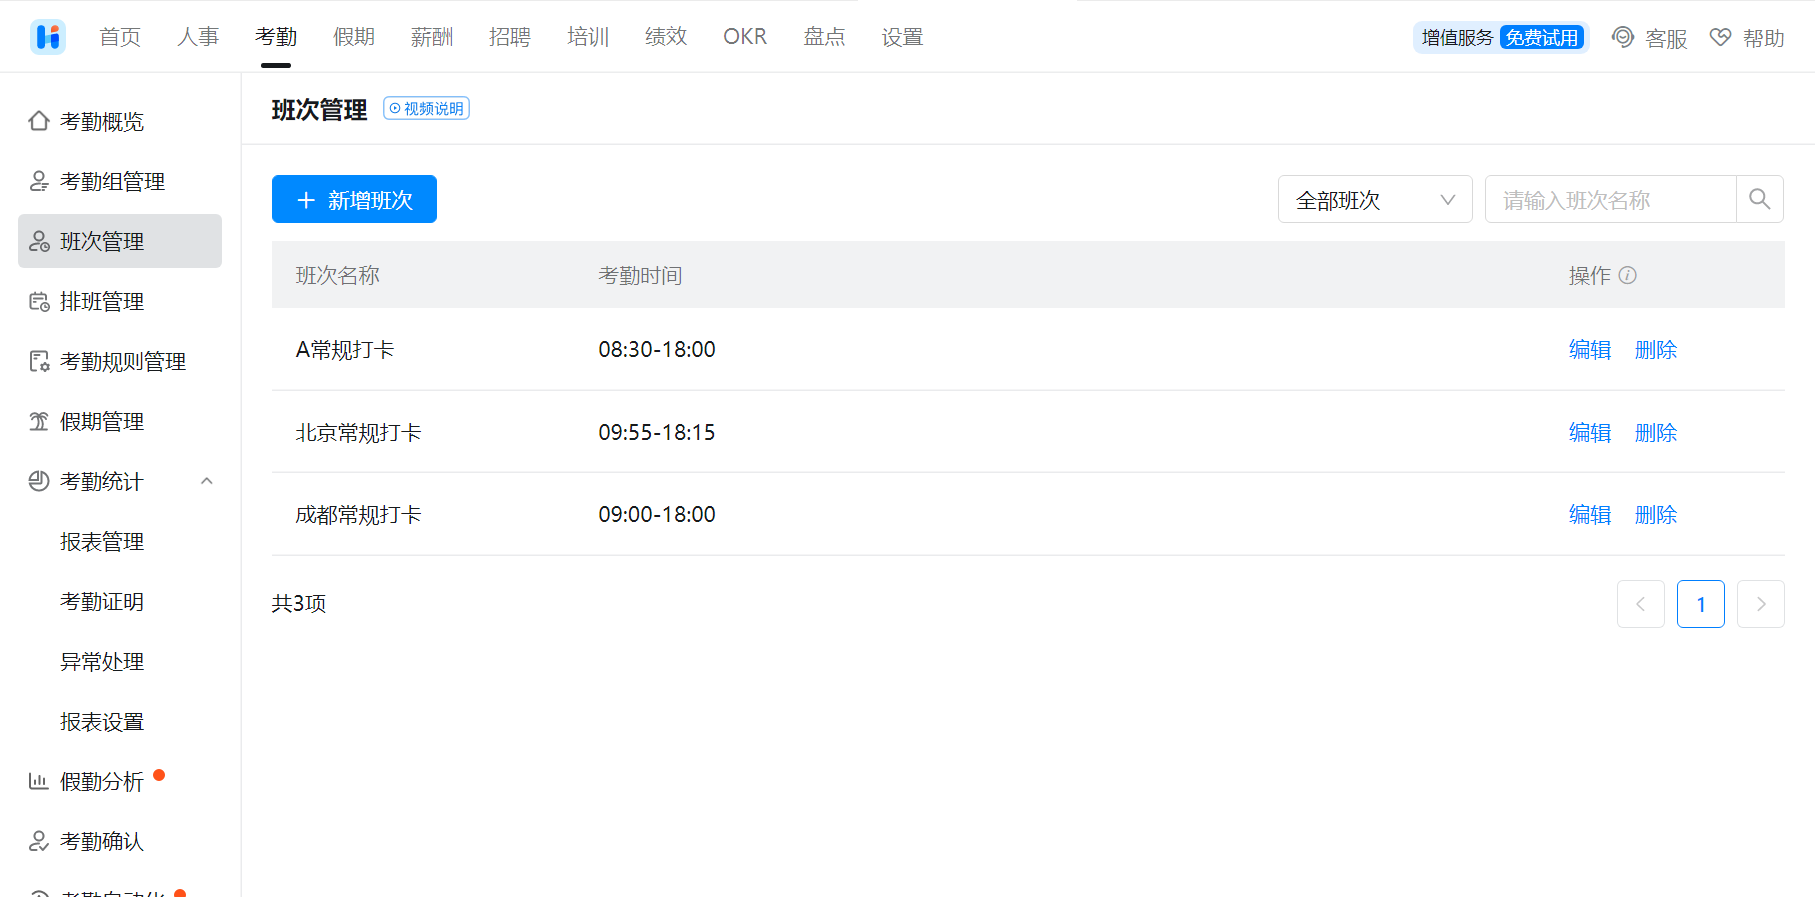Open the 全部班次 filter dropdown

click(1375, 199)
